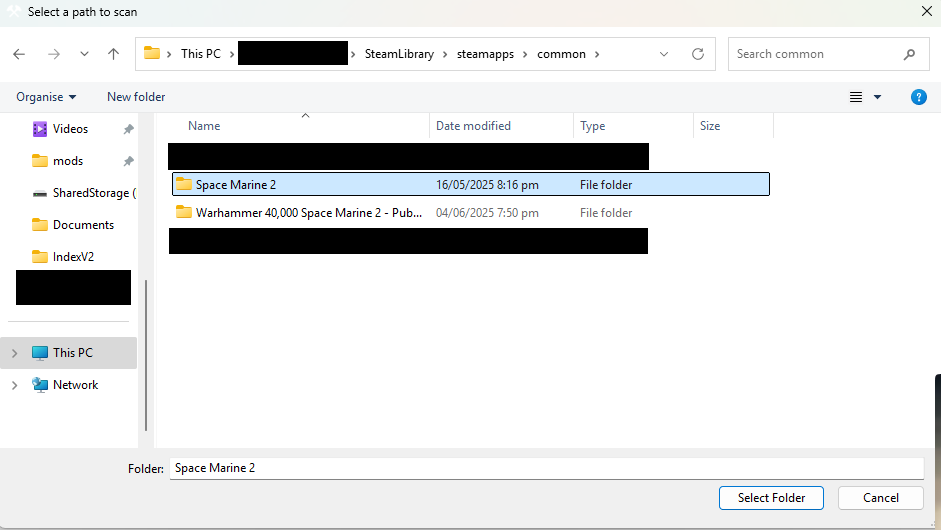Sort by Date modified column
The image size is (941, 530).
tap(474, 126)
